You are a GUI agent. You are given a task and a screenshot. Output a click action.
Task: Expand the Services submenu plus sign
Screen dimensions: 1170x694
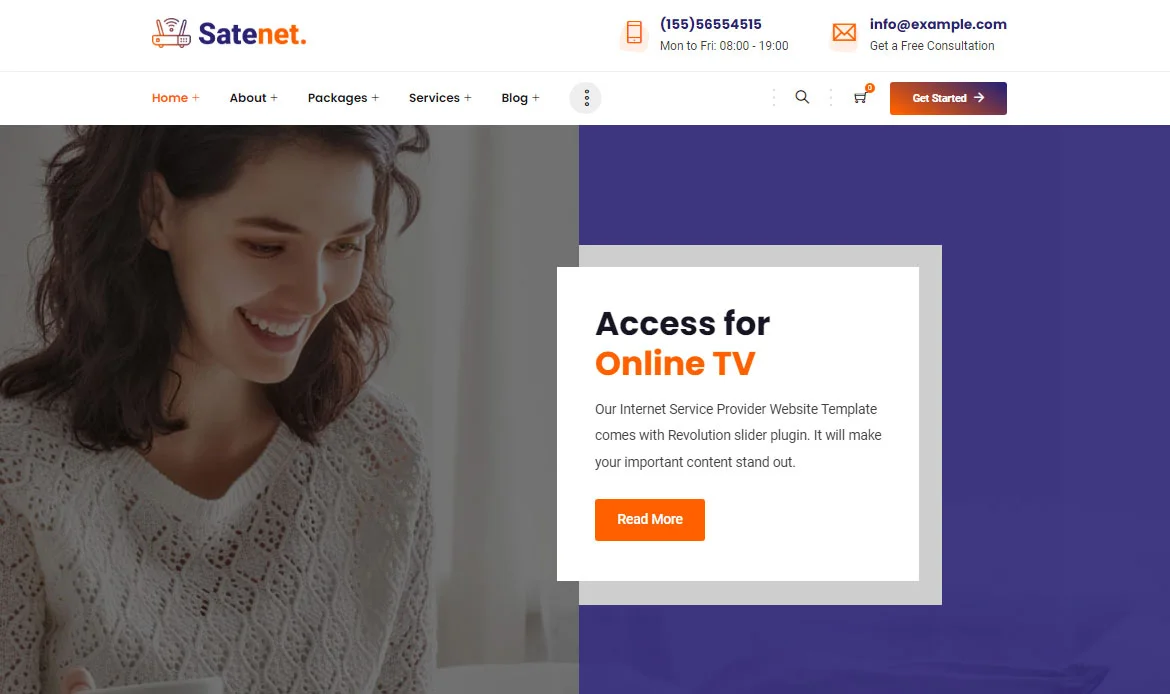[468, 98]
